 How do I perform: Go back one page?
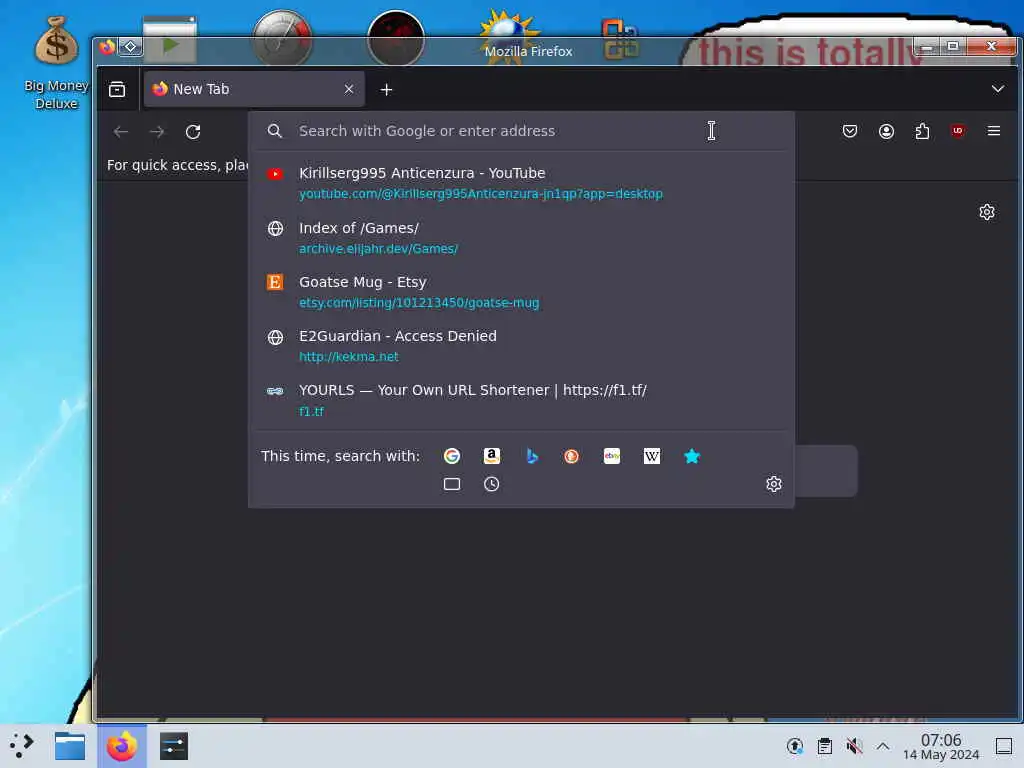pos(121,132)
